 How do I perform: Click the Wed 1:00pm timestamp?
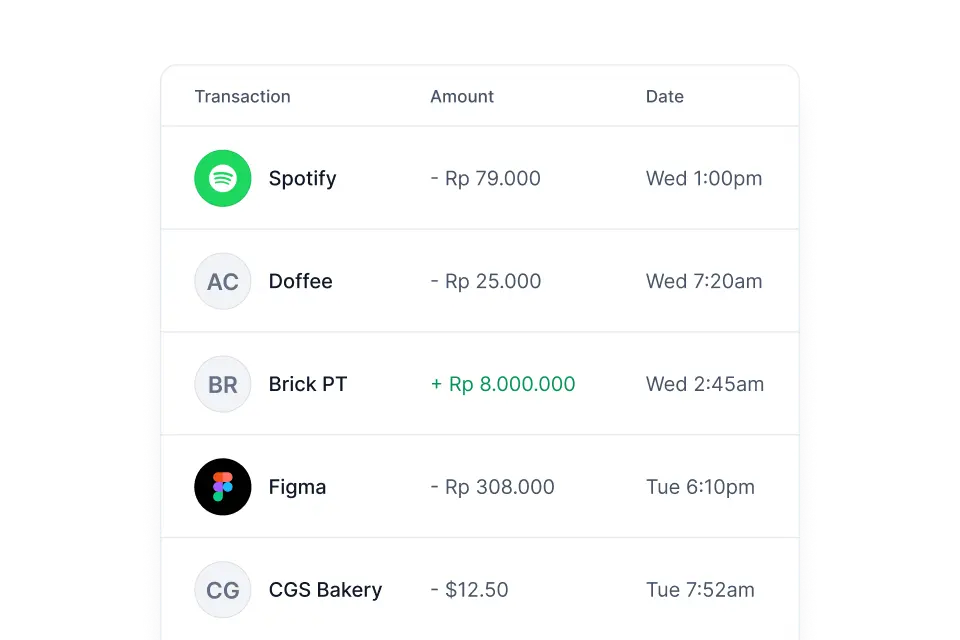pyautogui.click(x=704, y=178)
